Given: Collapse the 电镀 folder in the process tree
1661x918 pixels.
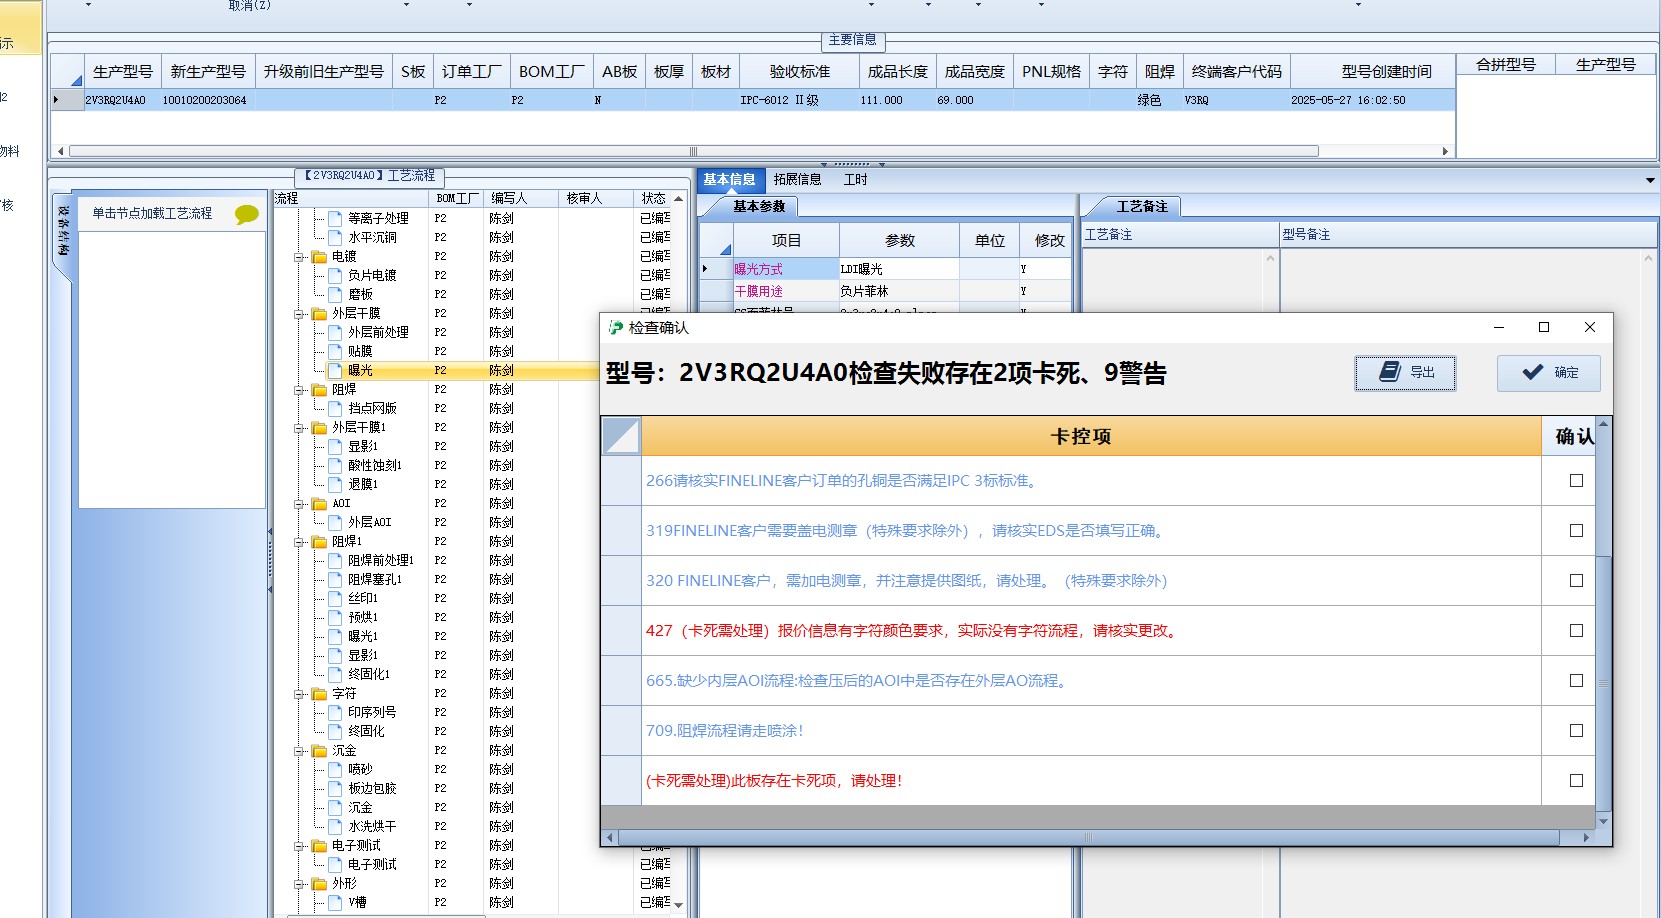Looking at the screenshot, I should click(x=299, y=257).
